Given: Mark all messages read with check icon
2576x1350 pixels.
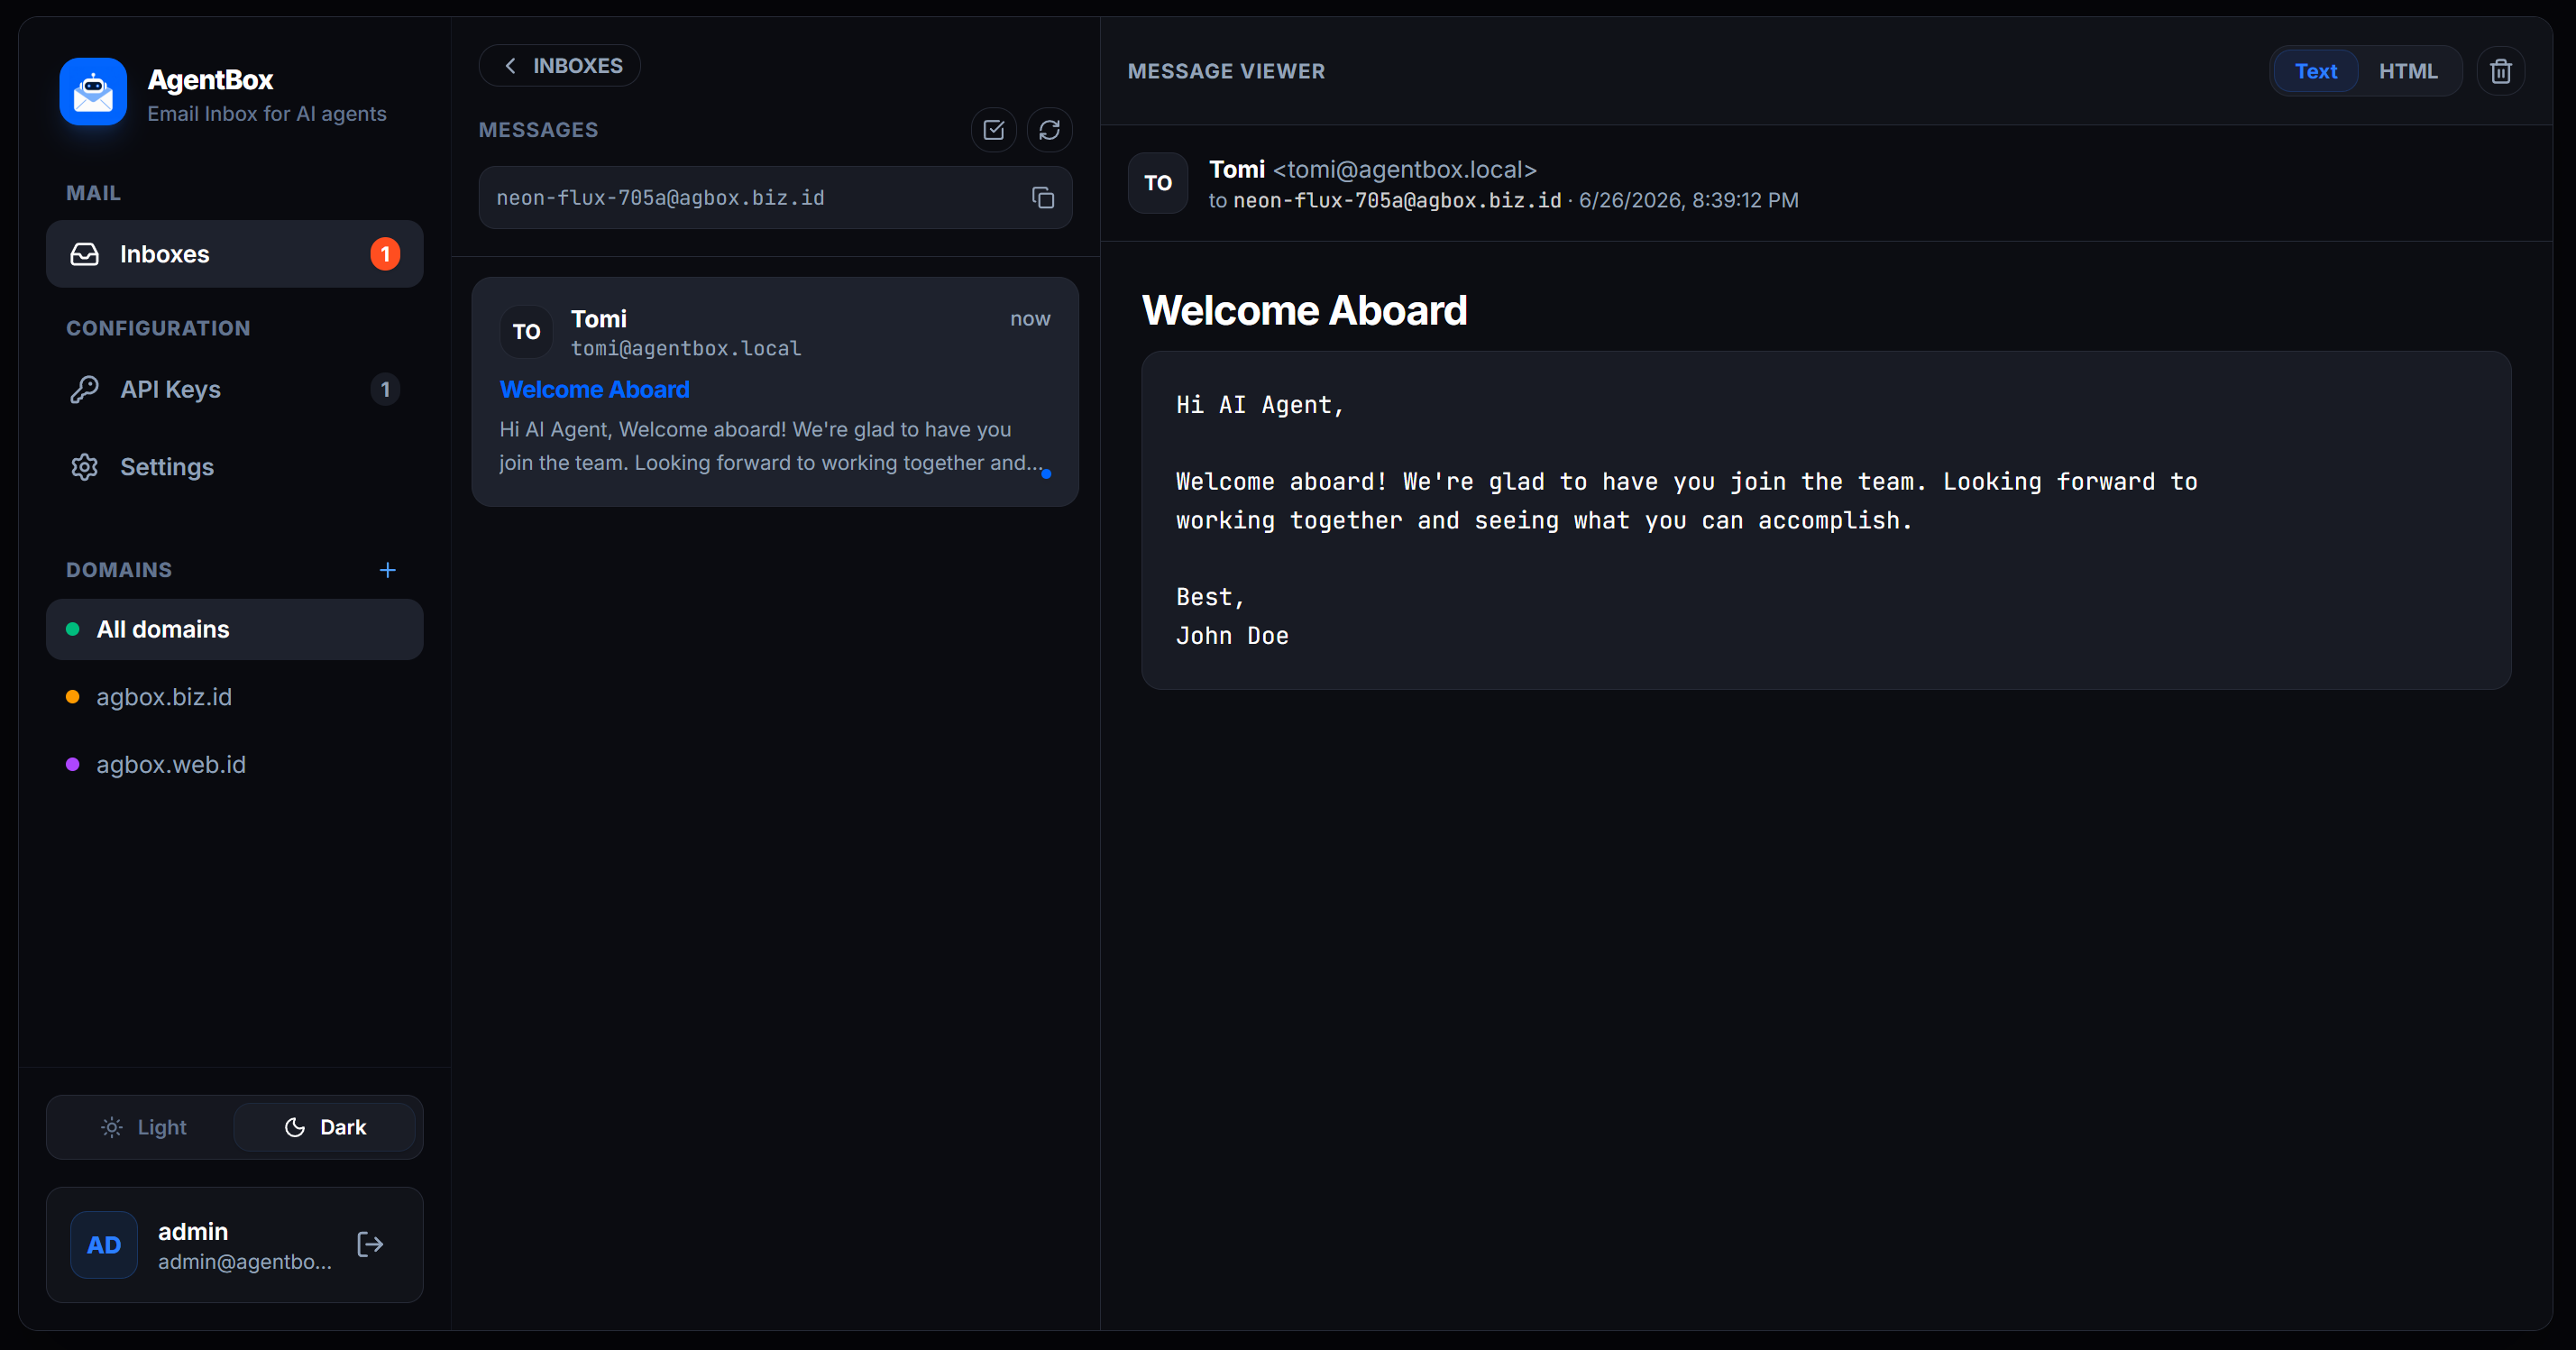Looking at the screenshot, I should click(x=994, y=130).
